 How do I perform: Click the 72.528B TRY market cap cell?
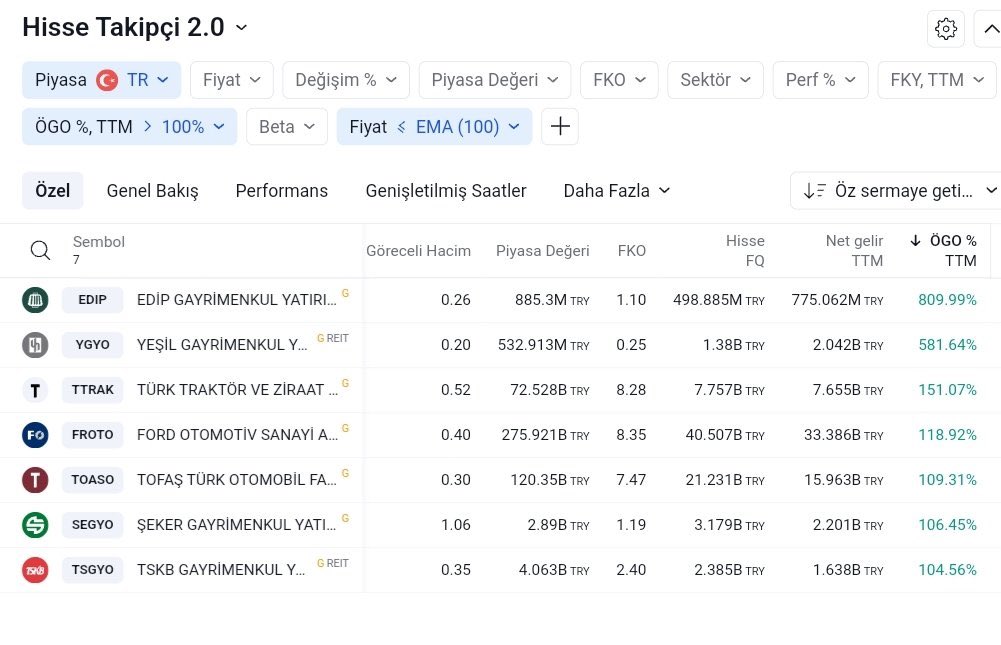(550, 390)
